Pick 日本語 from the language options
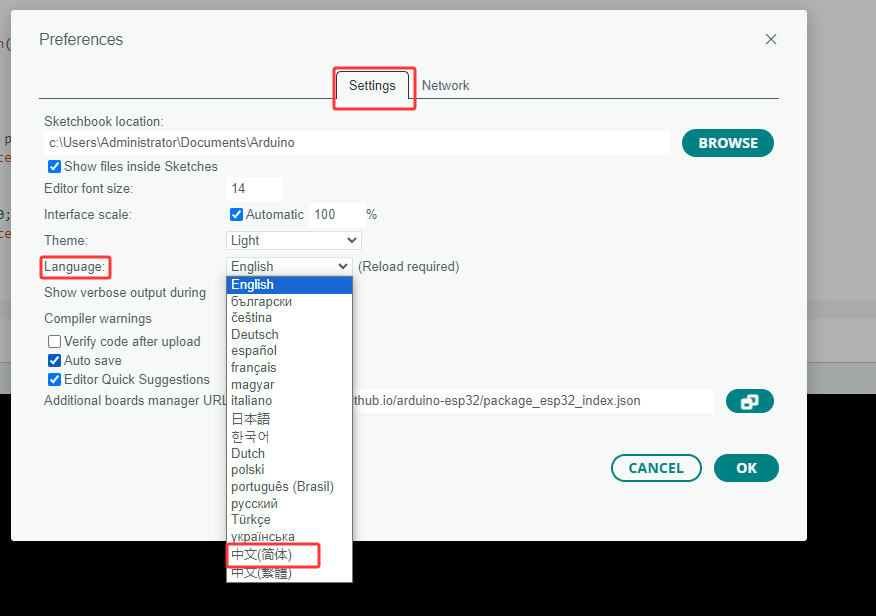This screenshot has height=616, width=876. click(251, 419)
